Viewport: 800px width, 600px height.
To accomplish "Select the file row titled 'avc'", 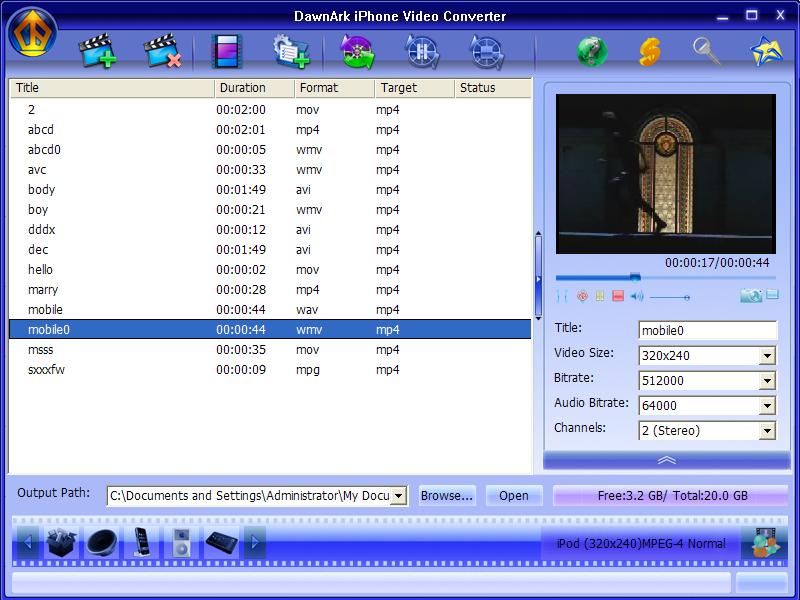I will click(270, 169).
